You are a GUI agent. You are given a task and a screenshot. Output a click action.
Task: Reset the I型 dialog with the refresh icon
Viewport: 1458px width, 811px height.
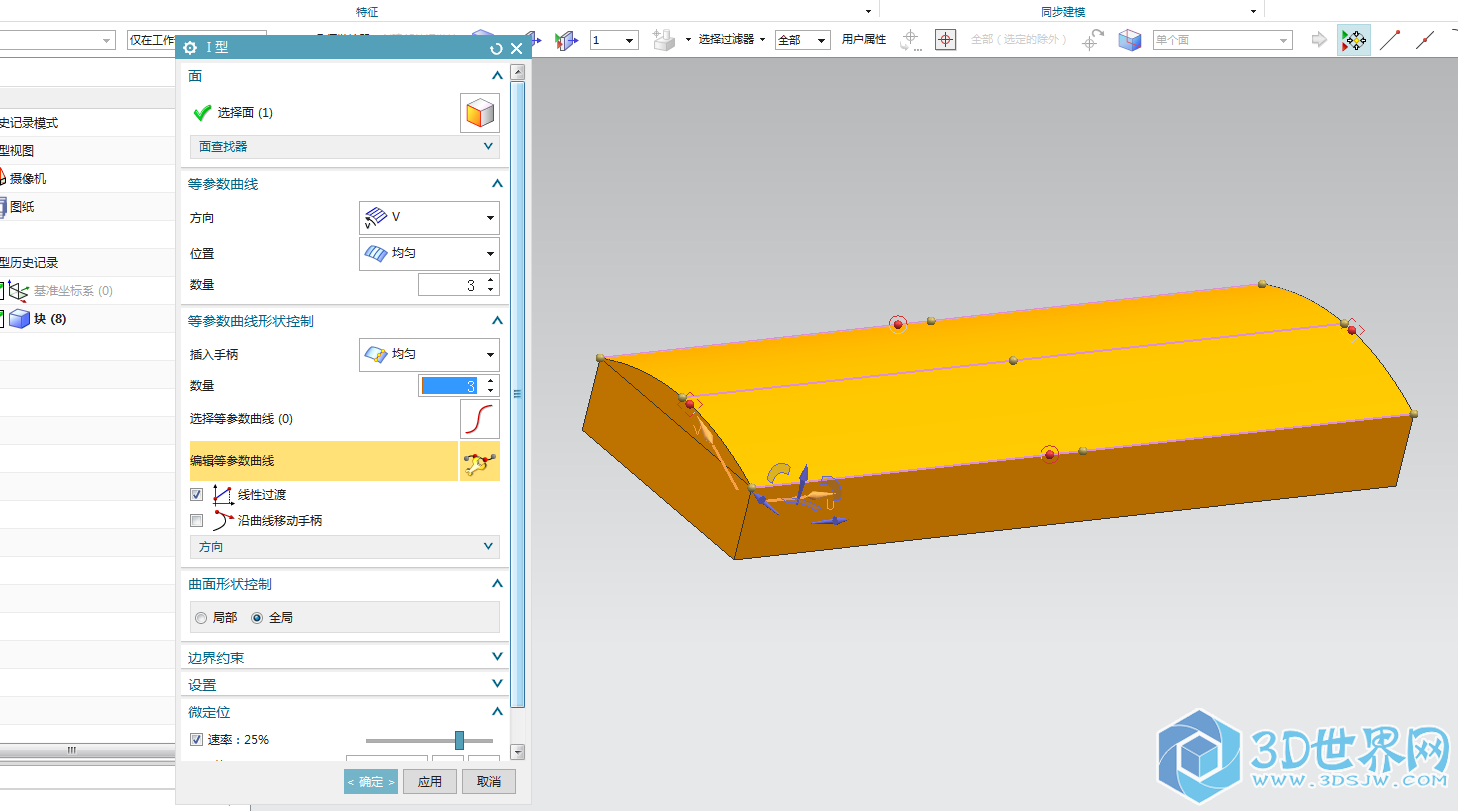(x=496, y=48)
